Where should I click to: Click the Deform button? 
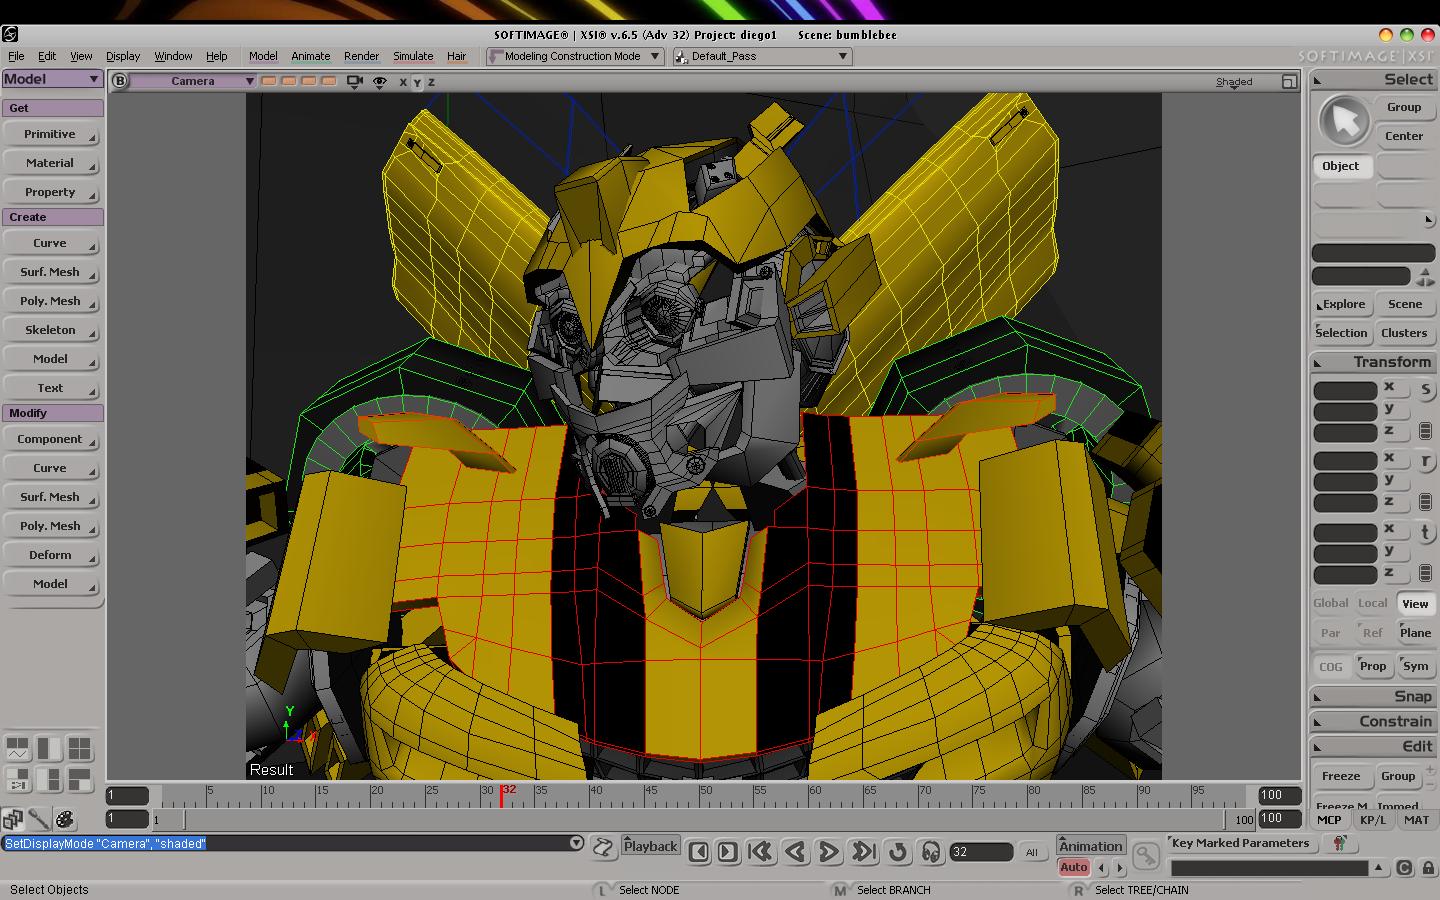pyautogui.click(x=50, y=555)
